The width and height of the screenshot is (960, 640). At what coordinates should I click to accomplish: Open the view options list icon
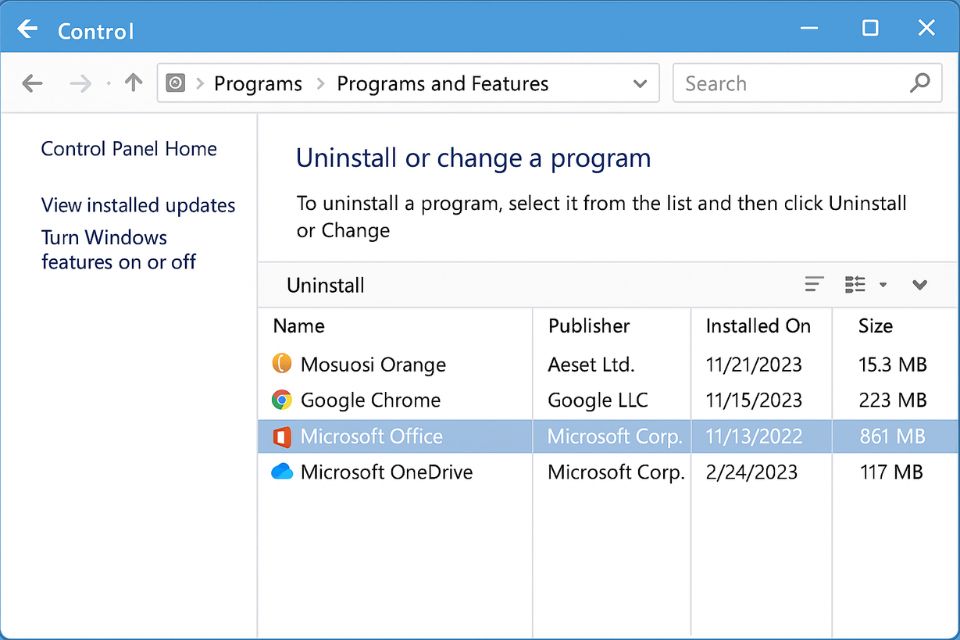(855, 285)
